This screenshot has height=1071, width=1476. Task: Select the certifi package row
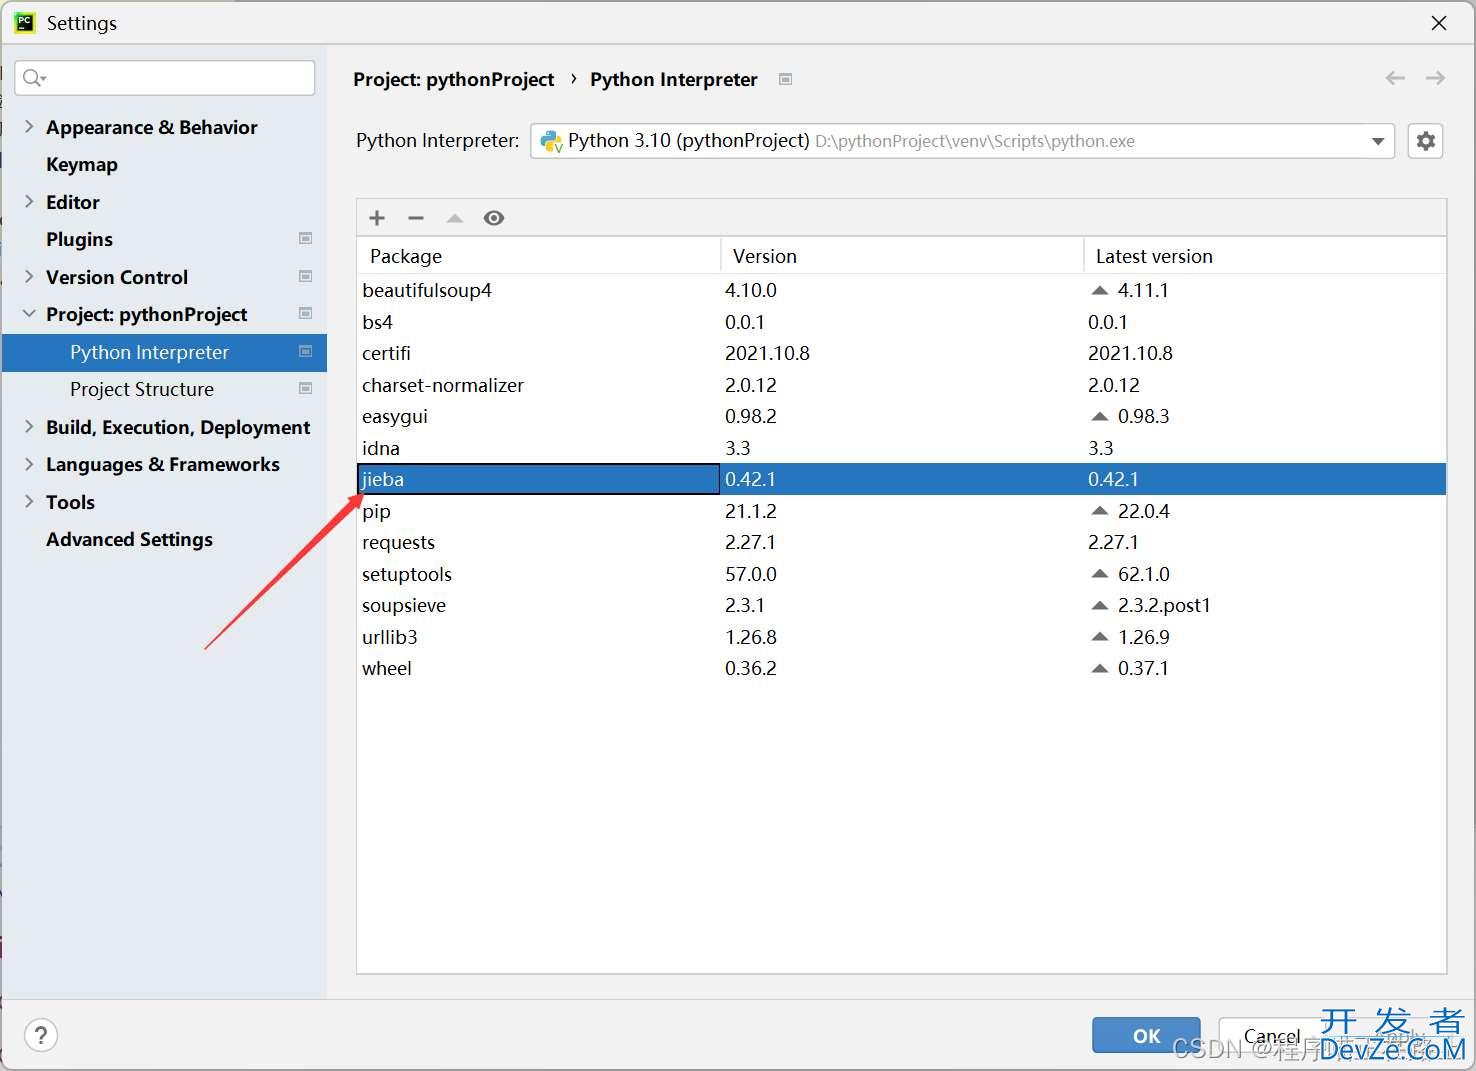tap(902, 353)
